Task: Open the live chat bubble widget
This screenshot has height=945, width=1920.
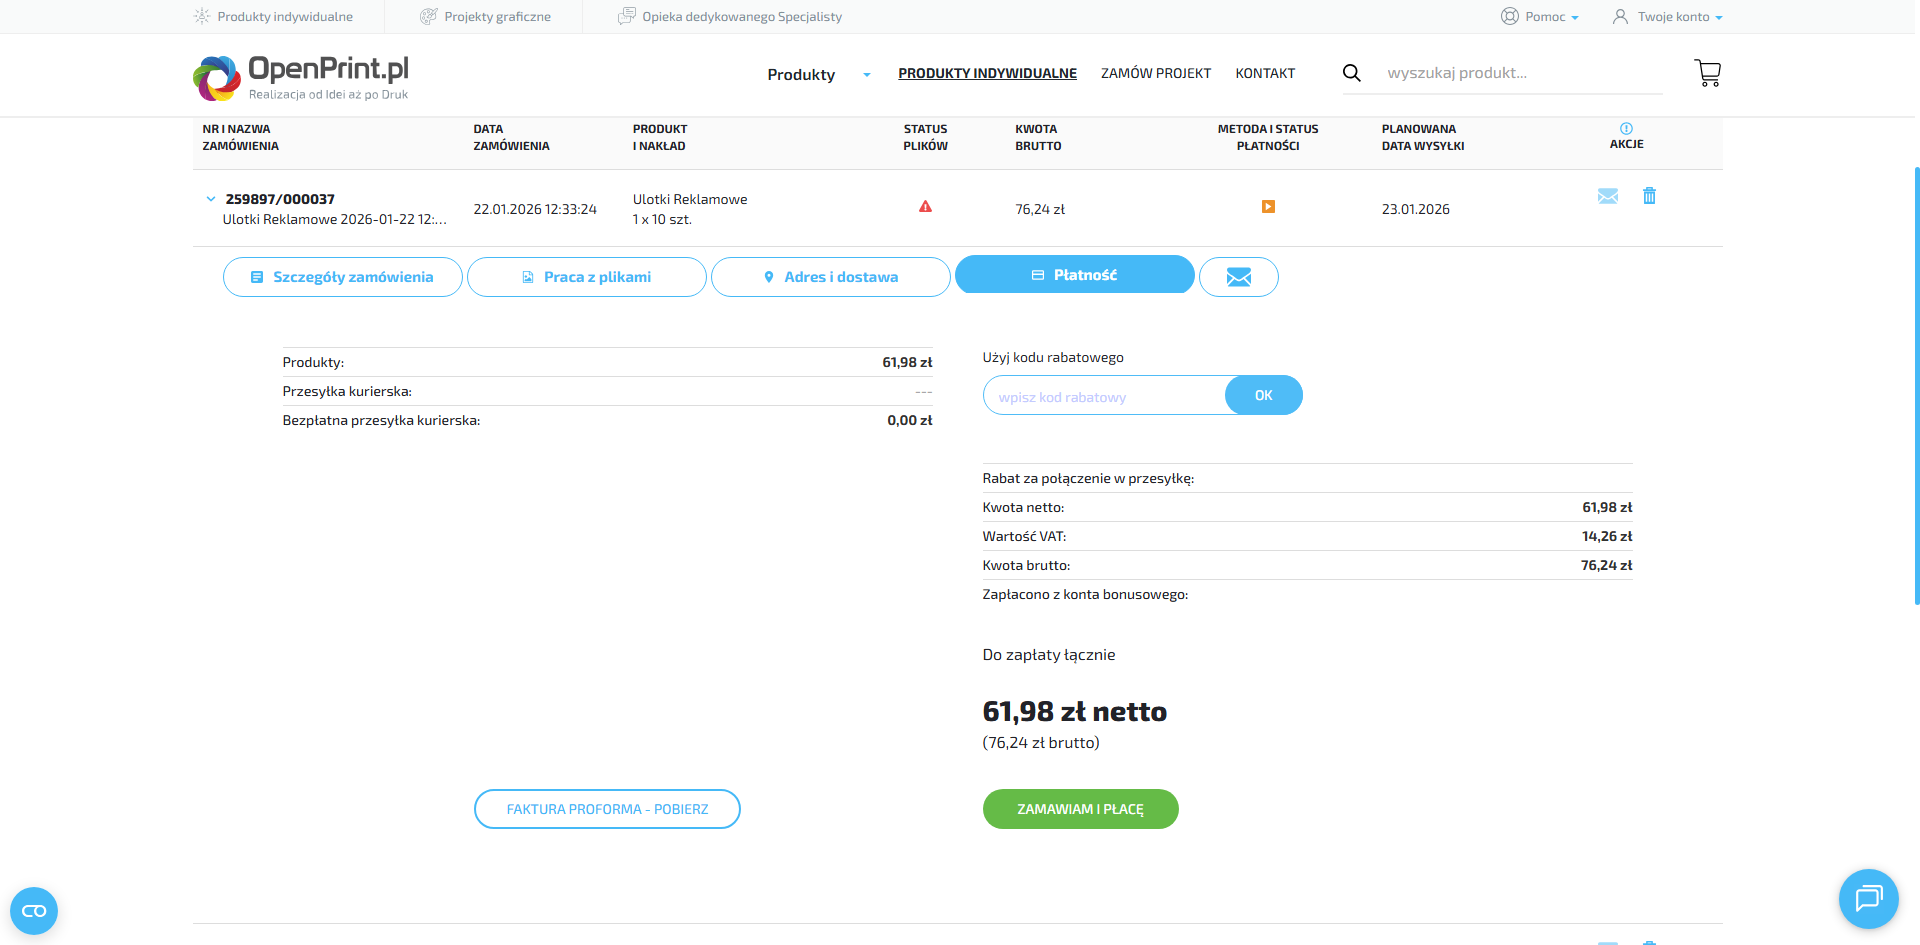Action: coord(1868,898)
